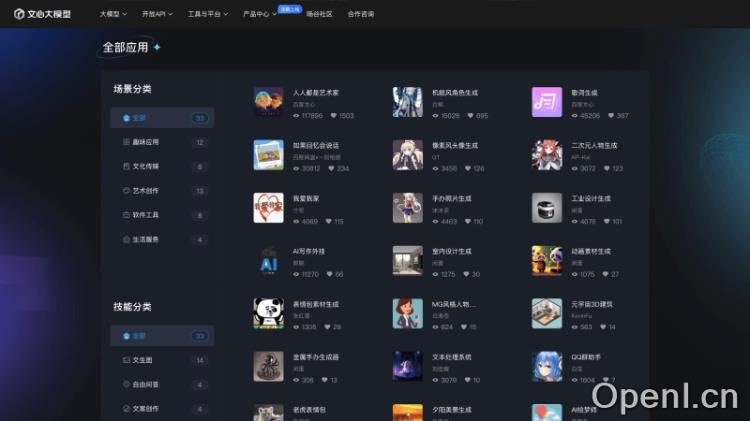This screenshot has height=421, width=750.
Task: Open the 人人都是艺术家 app thumbnail
Action: [x=268, y=102]
